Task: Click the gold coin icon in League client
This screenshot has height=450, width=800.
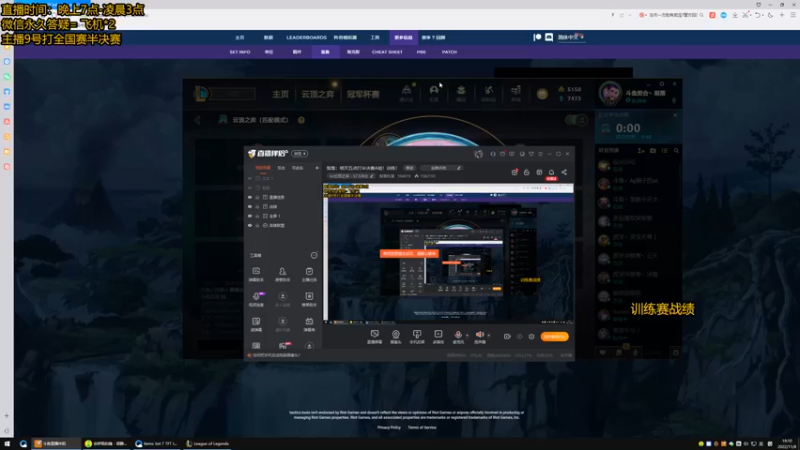Action: (542, 94)
